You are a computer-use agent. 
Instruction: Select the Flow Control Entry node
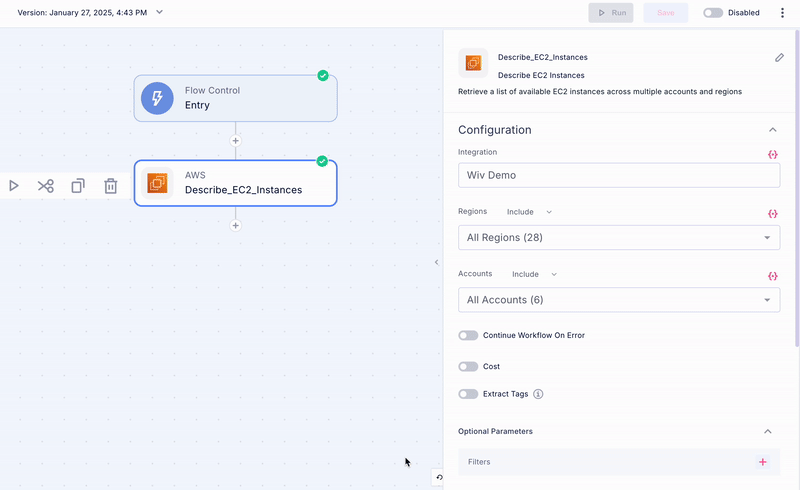236,98
